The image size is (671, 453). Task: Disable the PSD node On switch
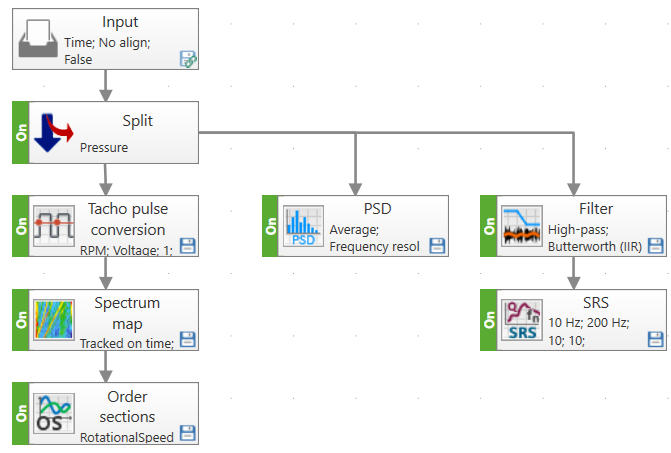pos(270,226)
